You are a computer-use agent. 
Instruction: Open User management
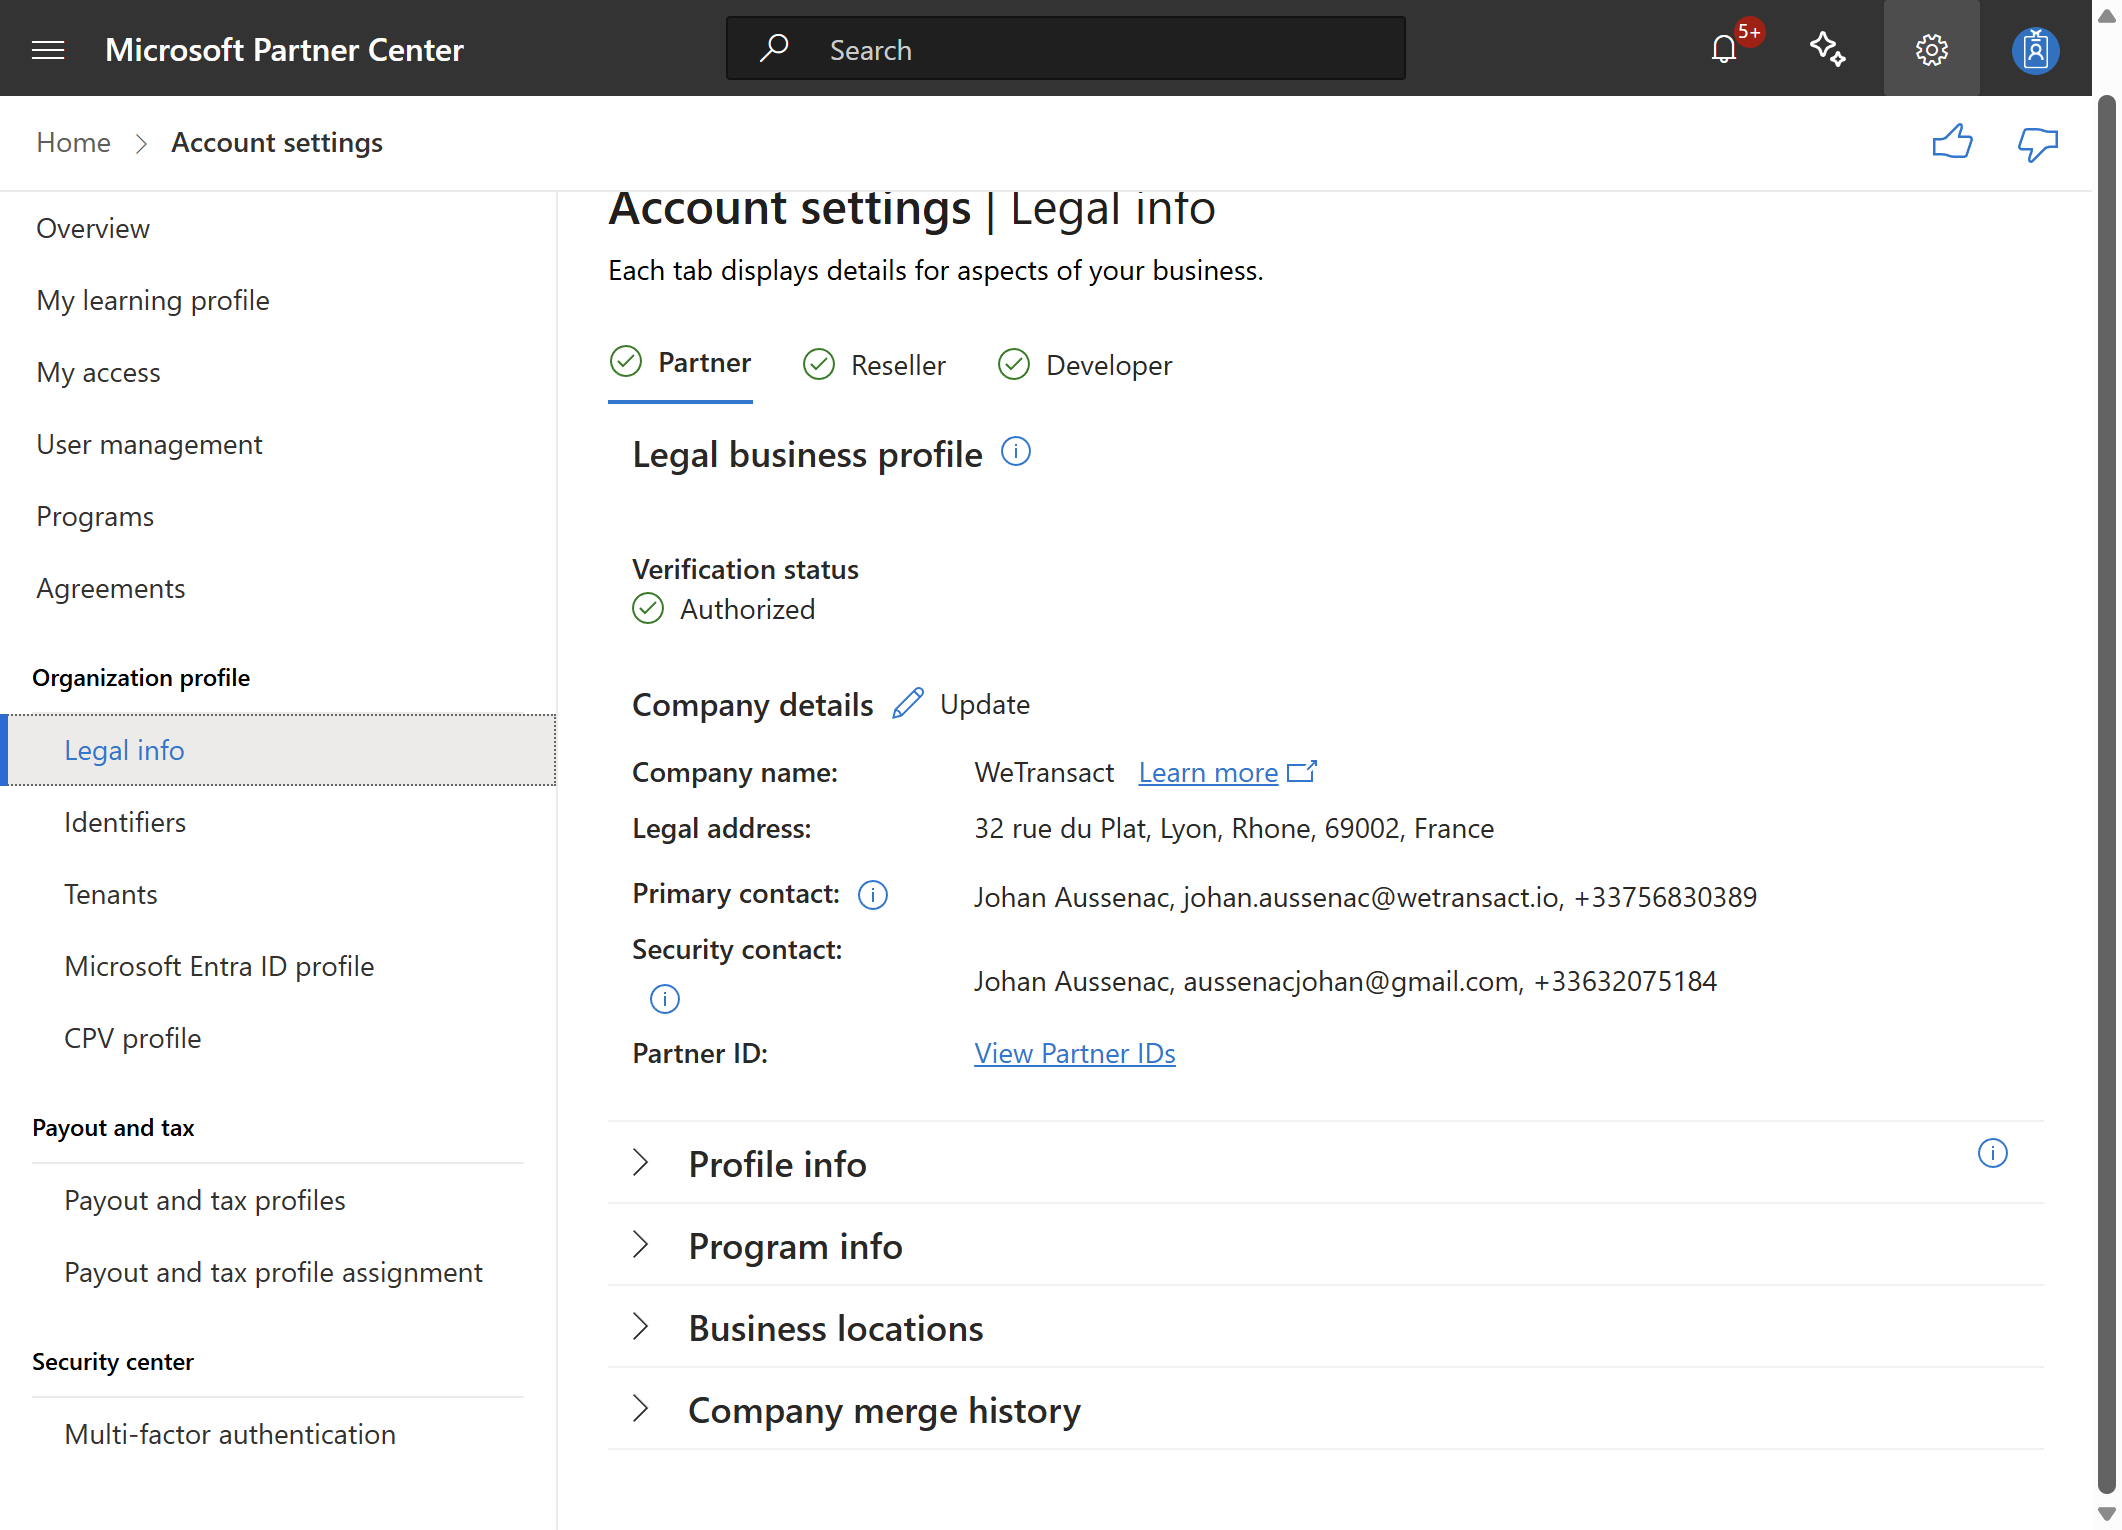click(149, 444)
